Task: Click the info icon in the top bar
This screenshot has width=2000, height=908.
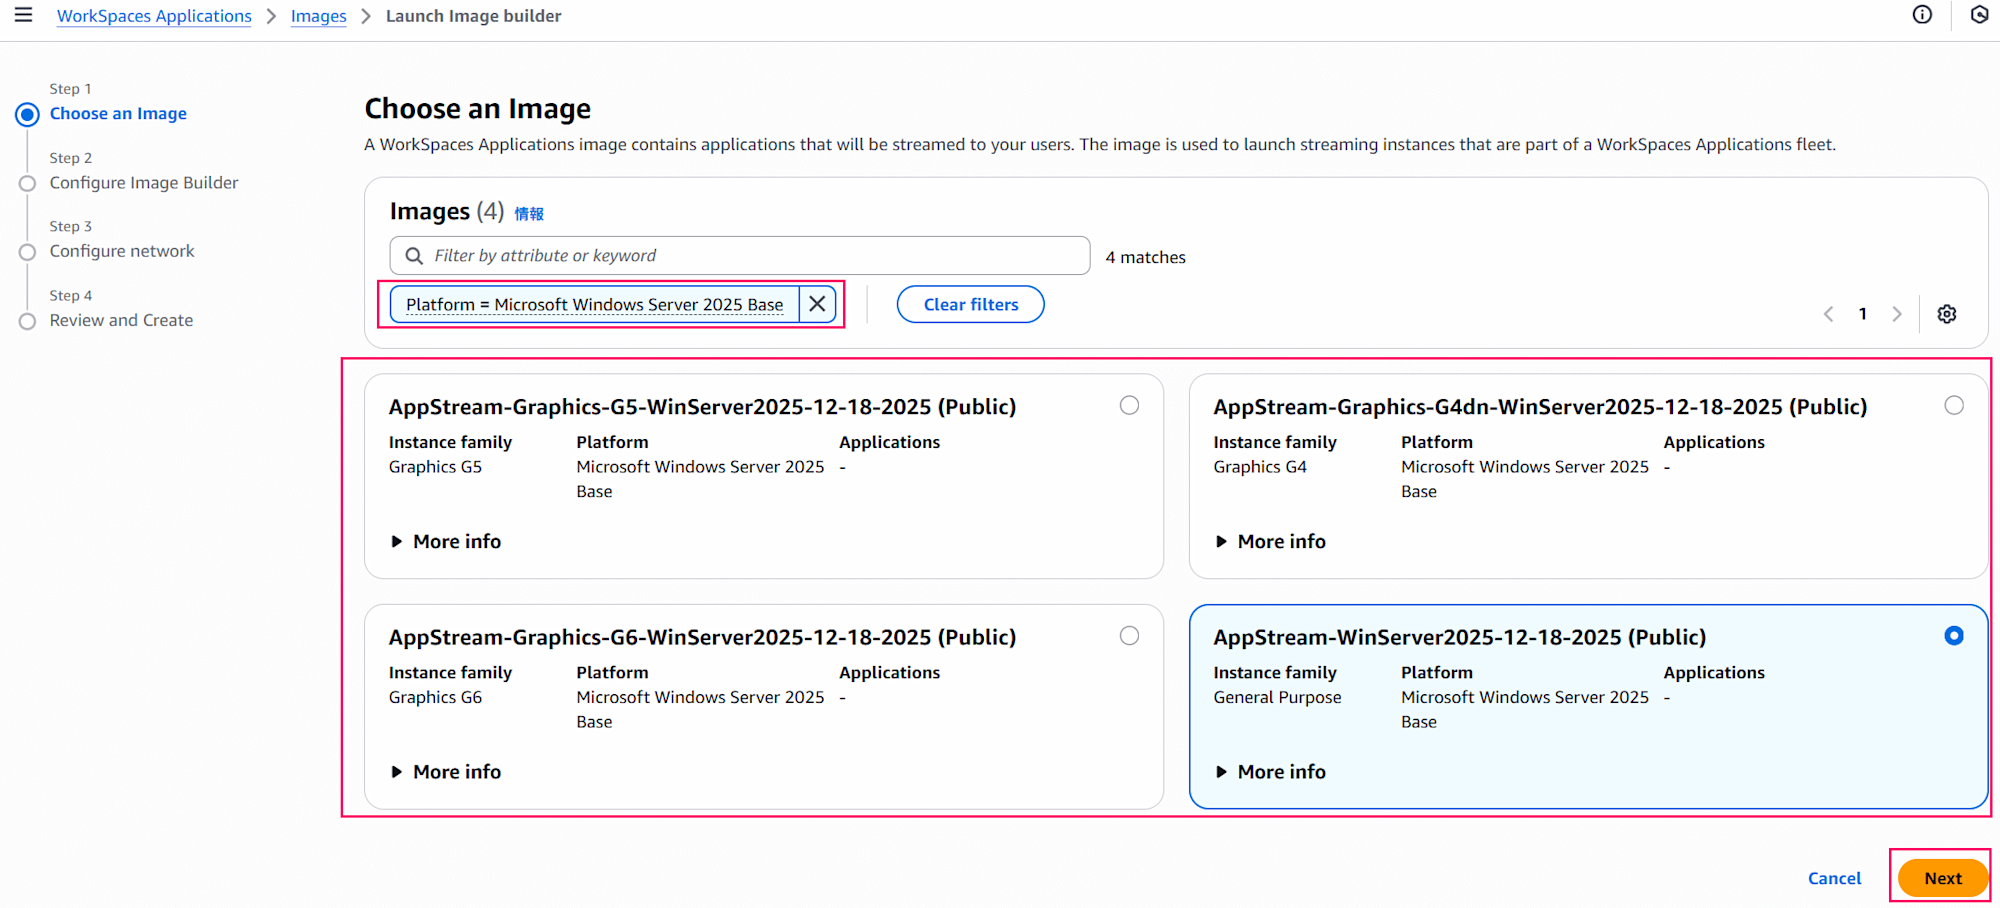Action: pos(1922,15)
